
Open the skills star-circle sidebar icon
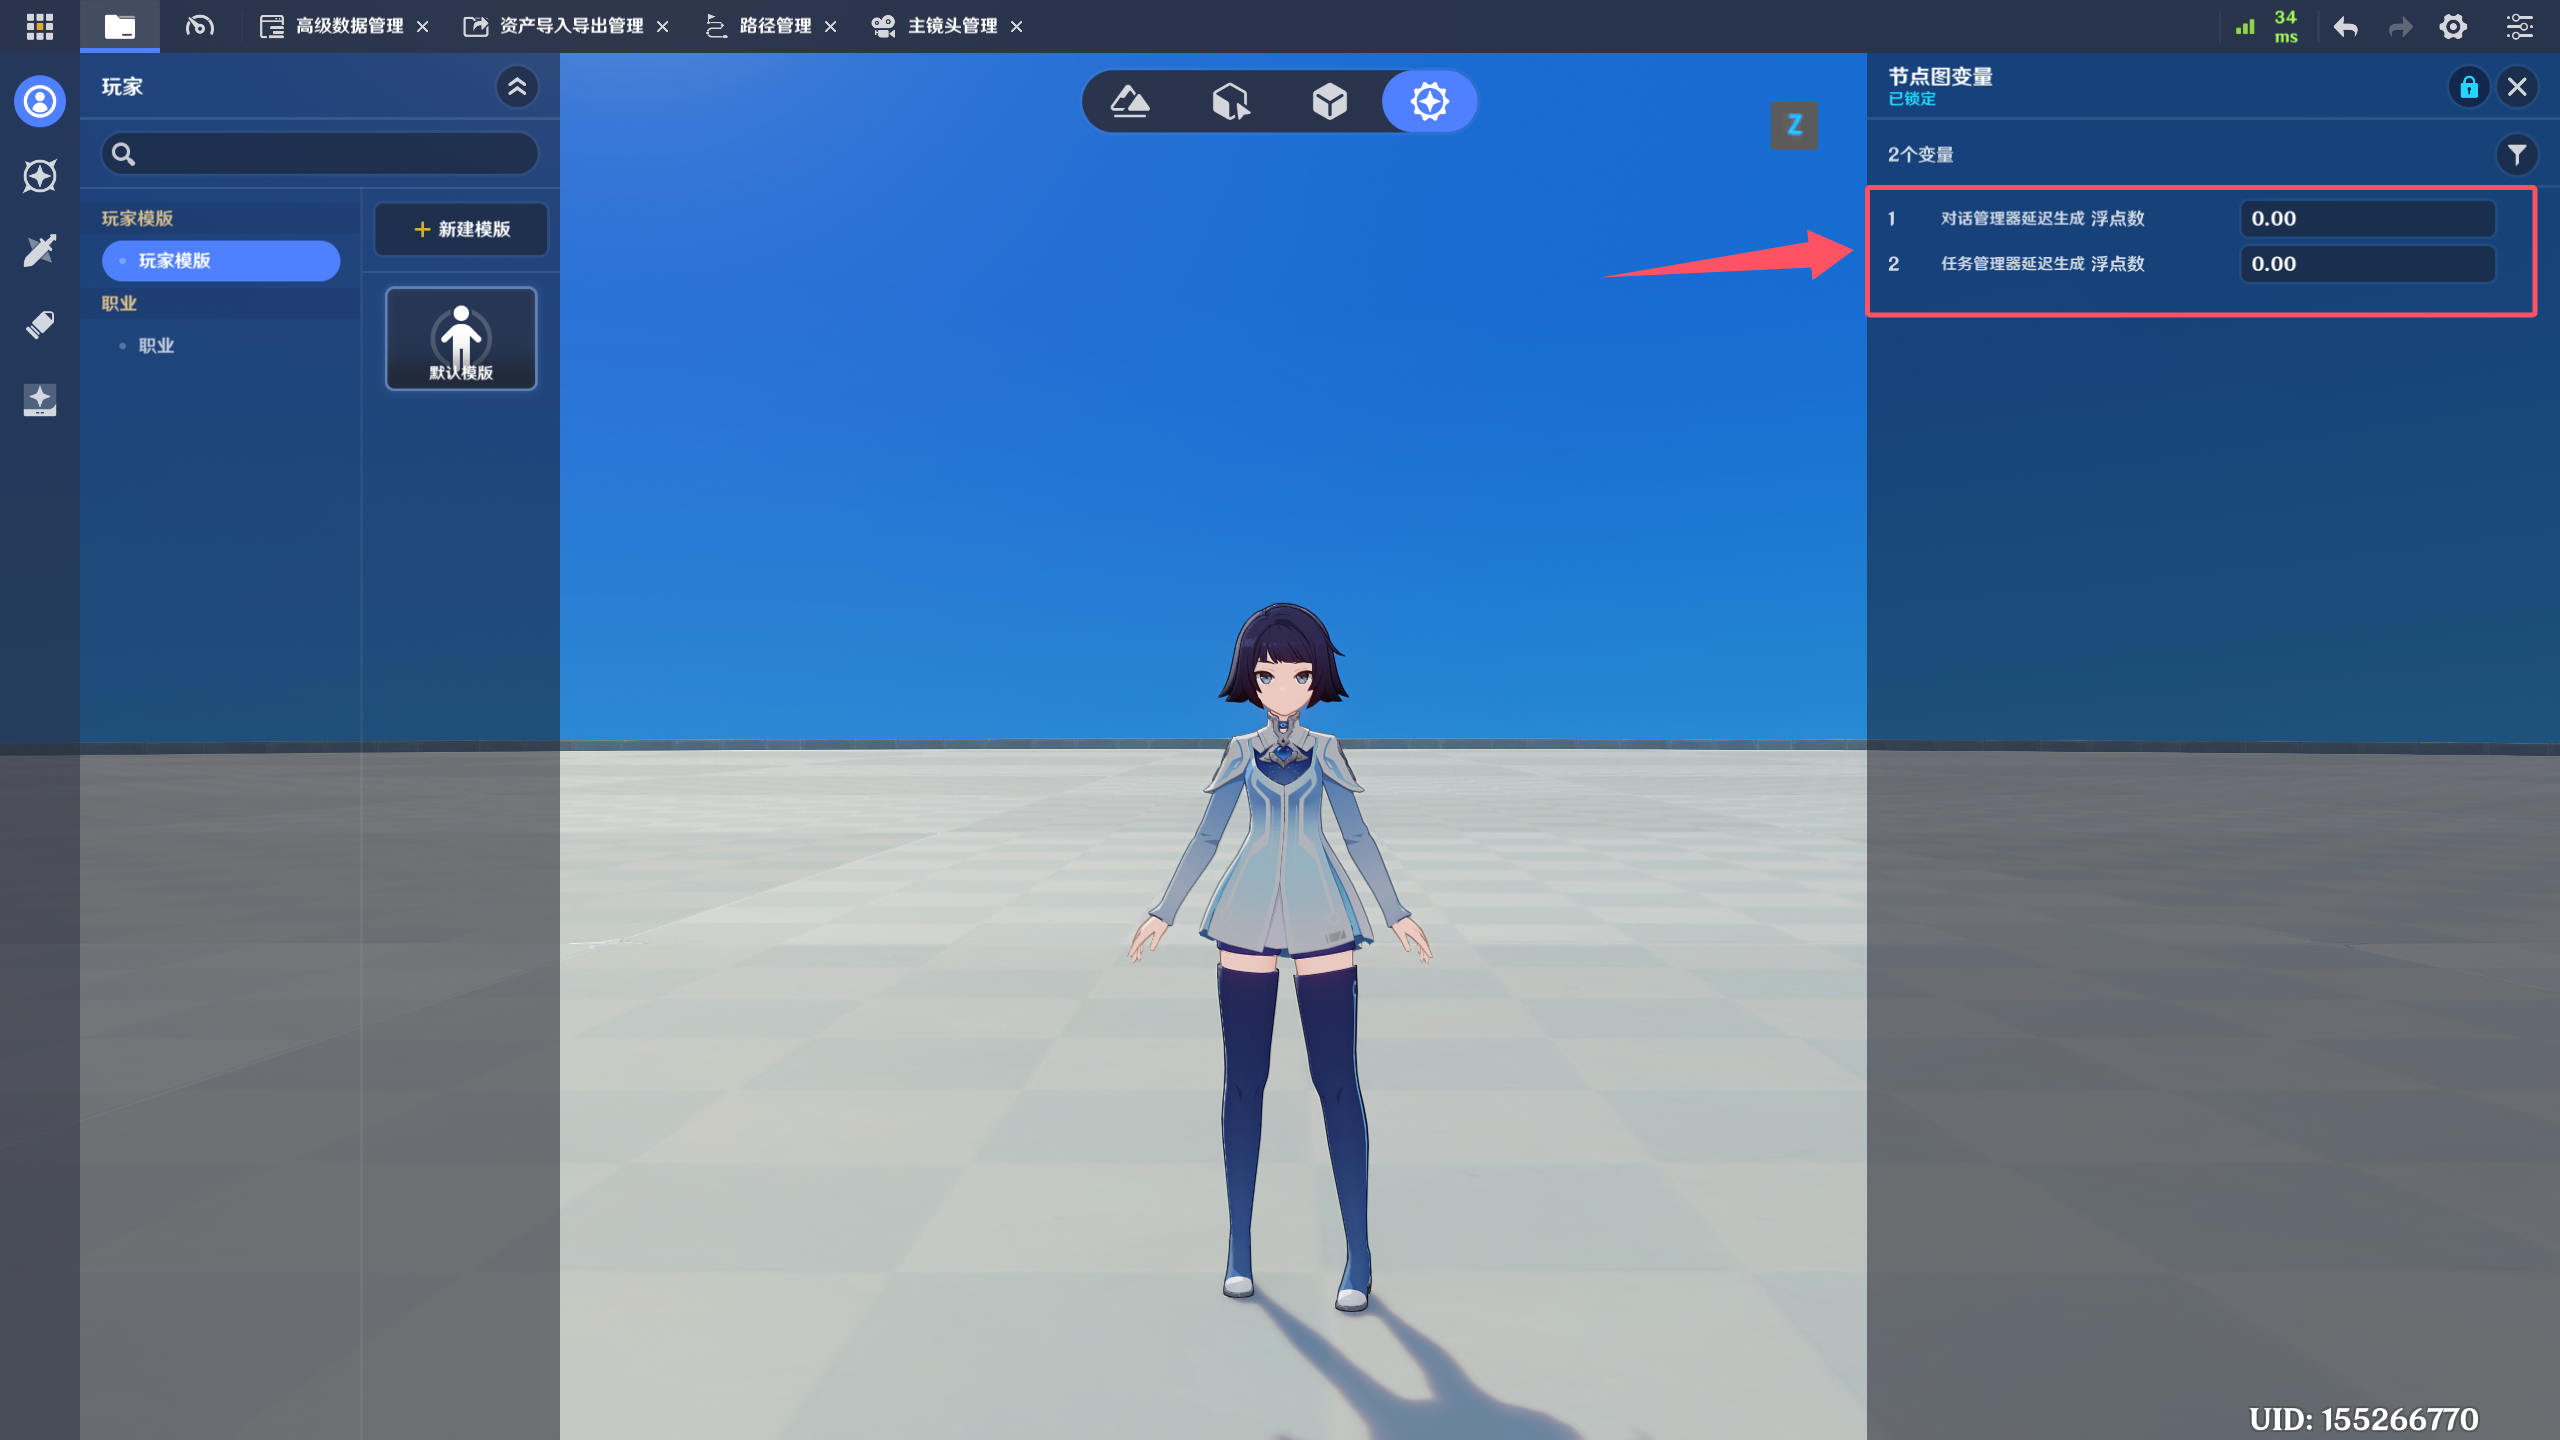40,176
